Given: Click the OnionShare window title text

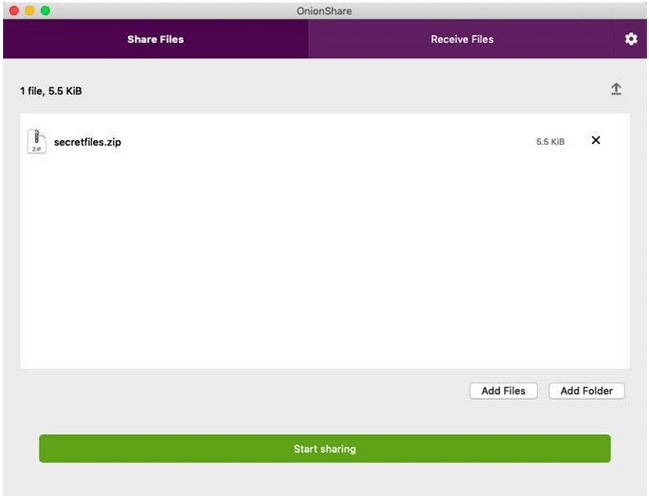Looking at the screenshot, I should 324,10.
